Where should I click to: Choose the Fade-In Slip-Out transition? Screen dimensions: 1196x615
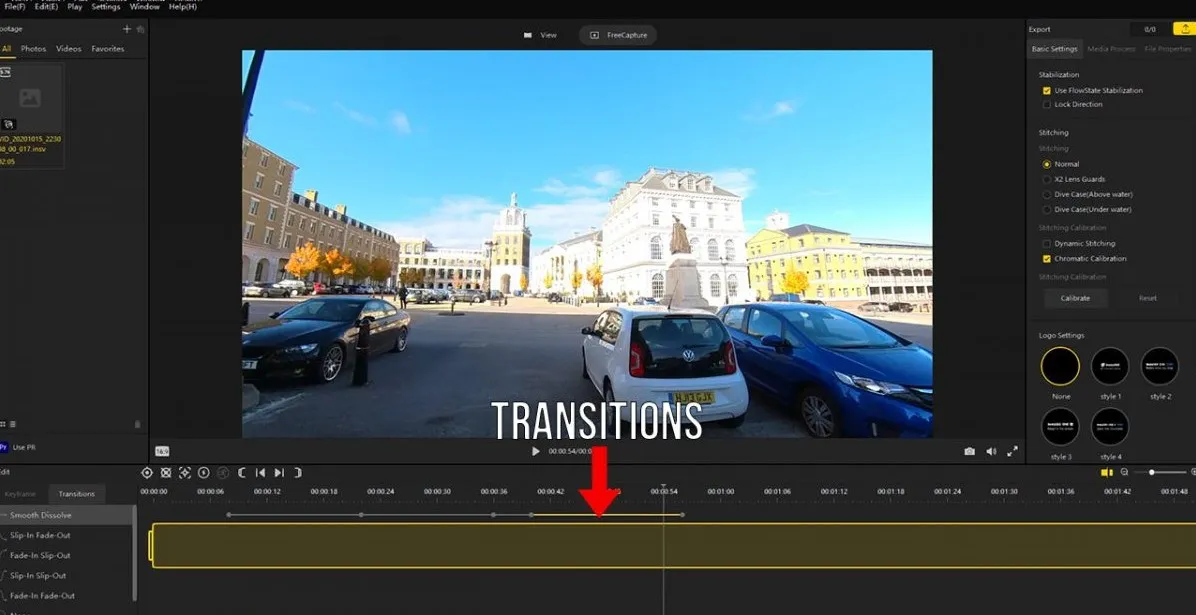tap(40, 555)
